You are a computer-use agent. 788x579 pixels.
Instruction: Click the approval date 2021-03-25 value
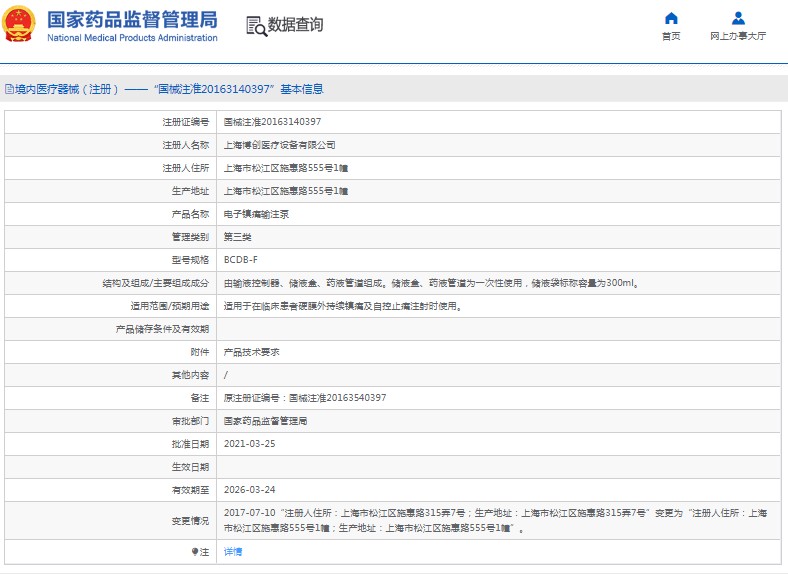pos(249,444)
